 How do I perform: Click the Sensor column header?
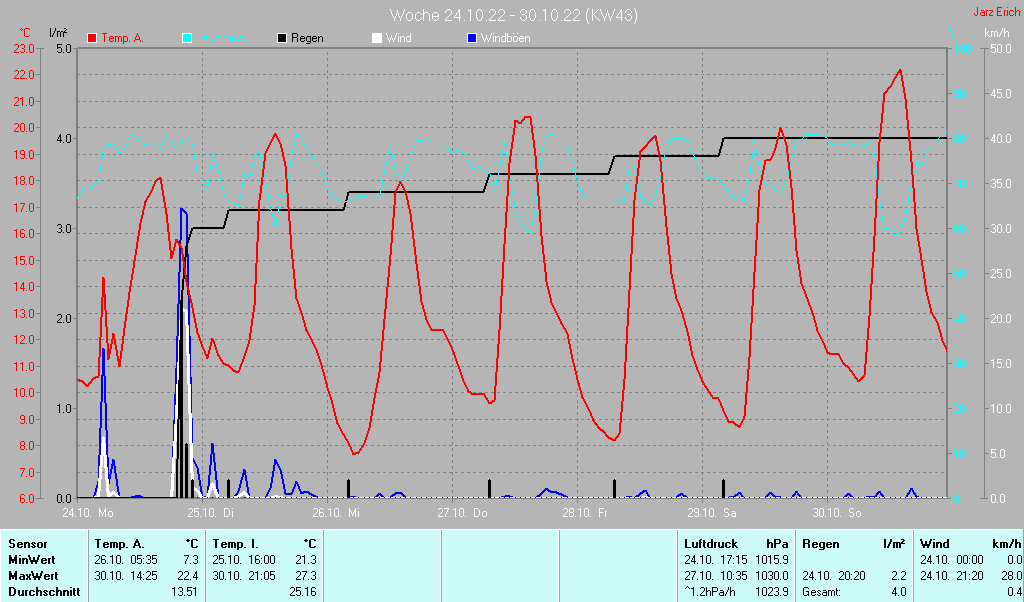[27, 544]
